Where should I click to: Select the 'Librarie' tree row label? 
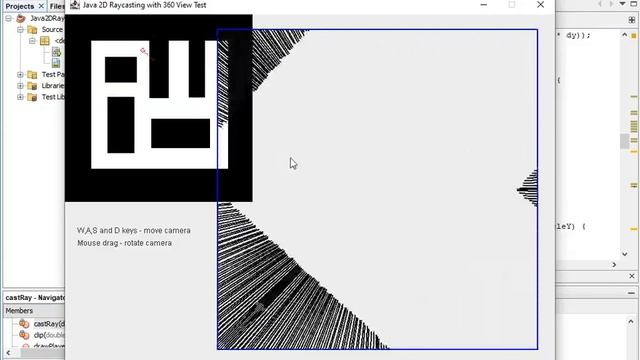(x=53, y=86)
